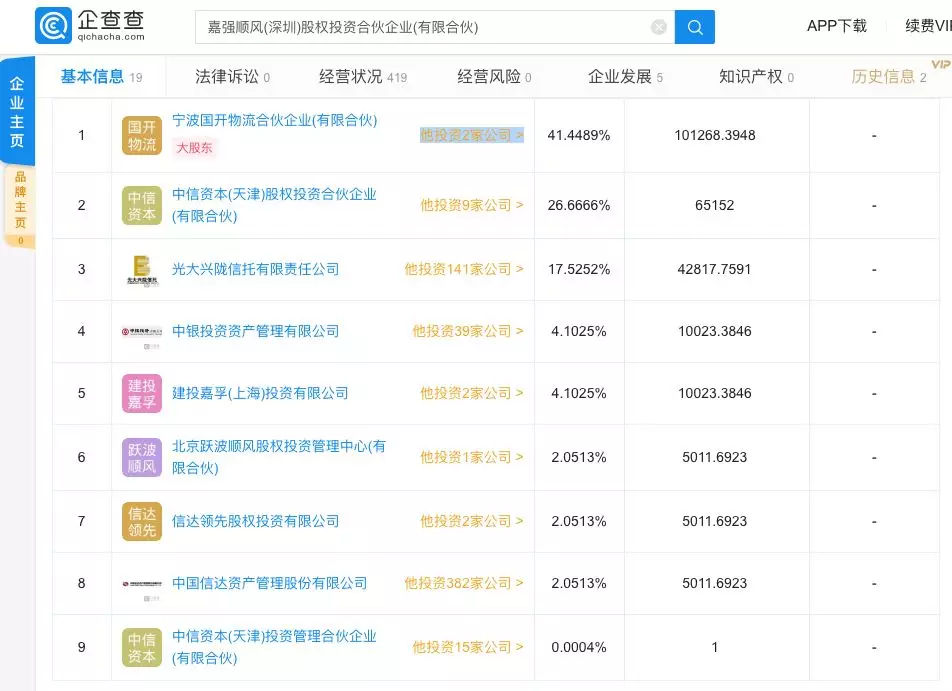Click into the company name search field
952x691 pixels.
pos(435,27)
